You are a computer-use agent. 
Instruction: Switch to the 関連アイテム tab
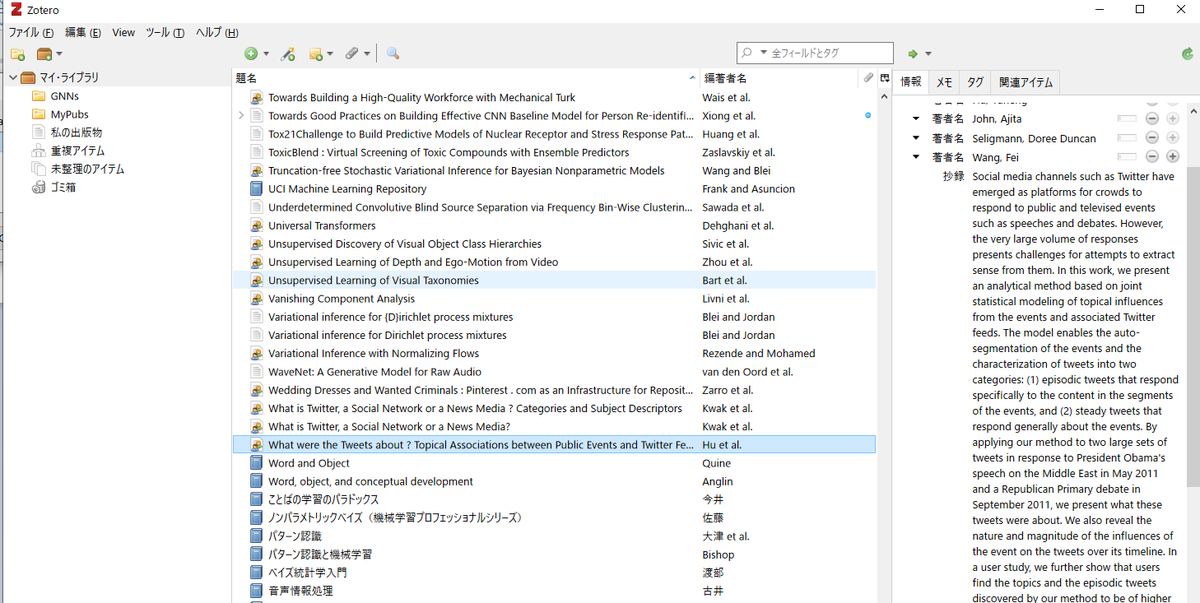click(1025, 82)
